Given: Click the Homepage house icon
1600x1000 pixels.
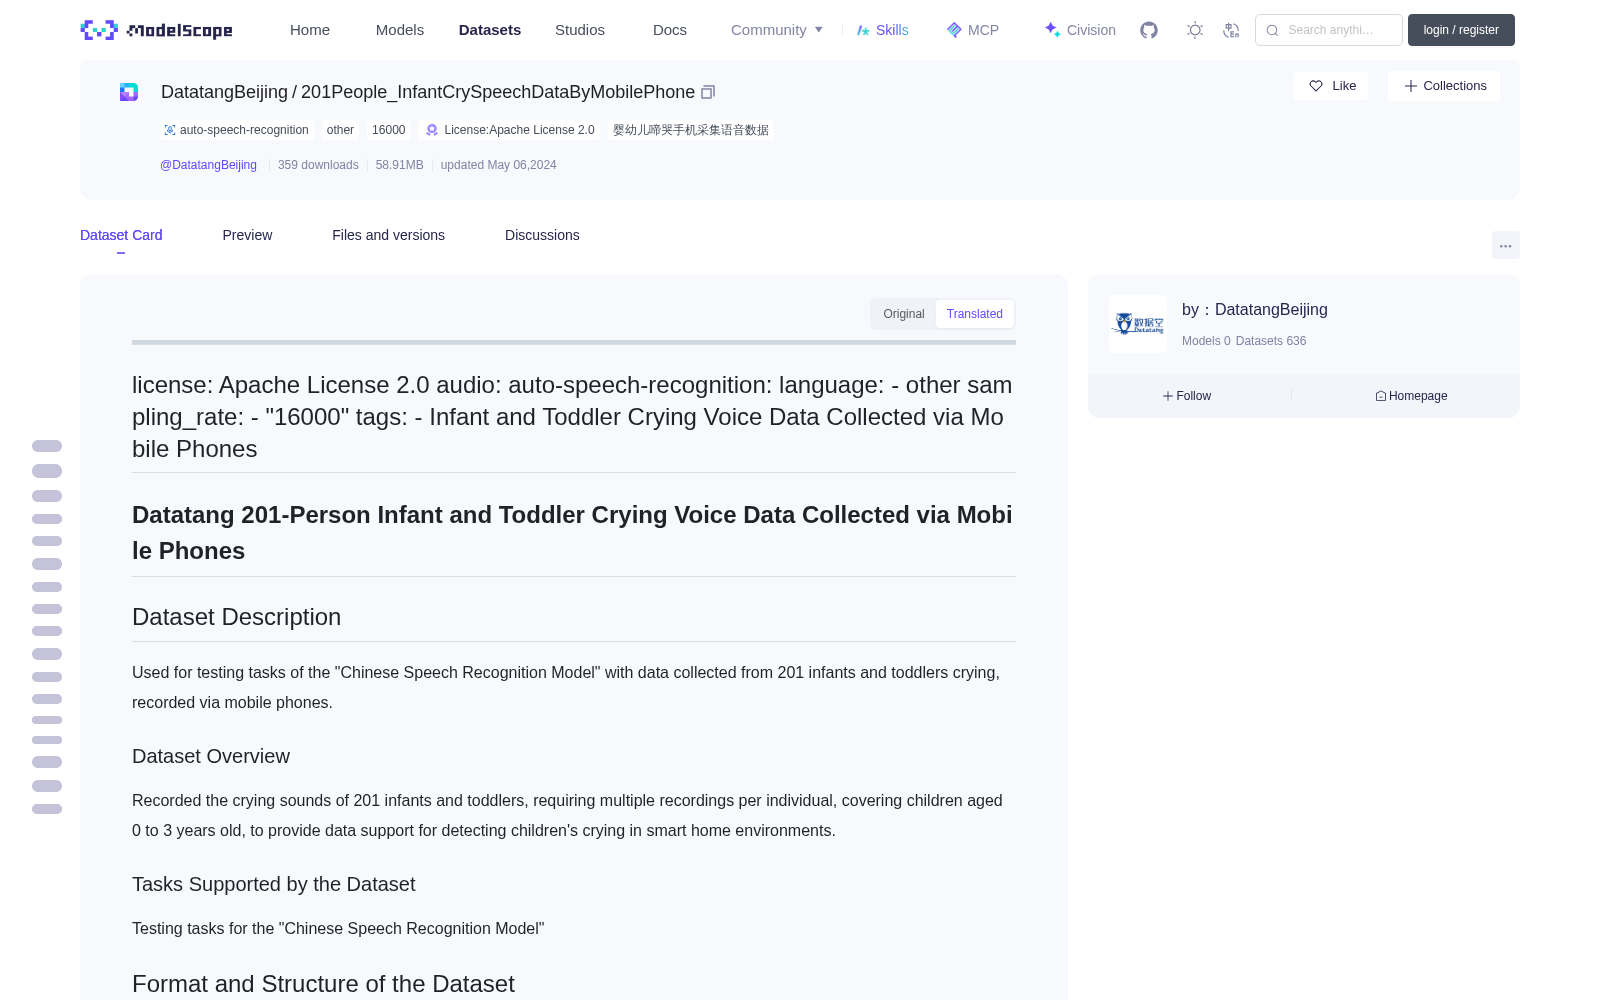Looking at the screenshot, I should point(1381,396).
